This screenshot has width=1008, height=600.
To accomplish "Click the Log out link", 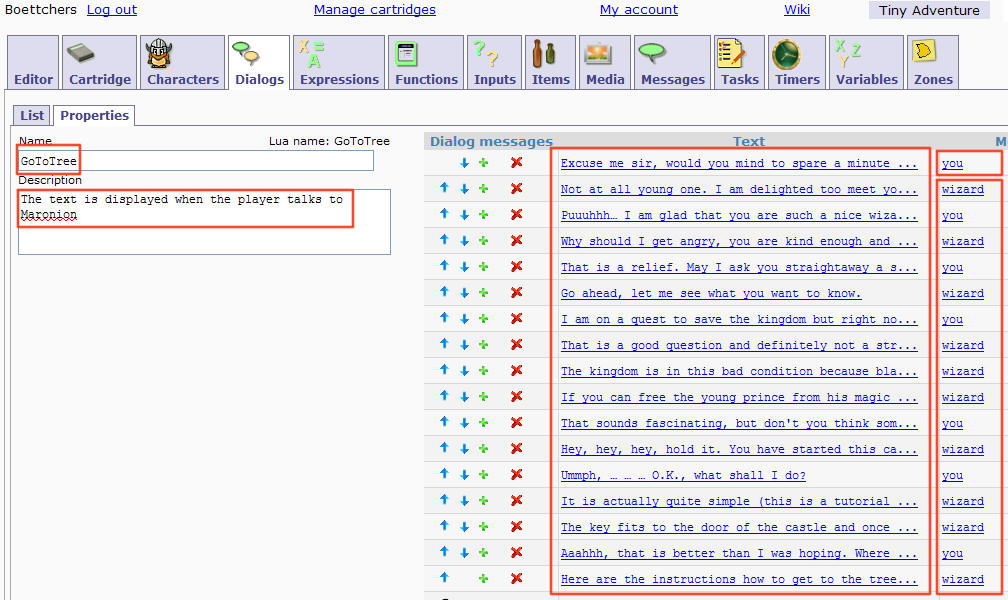I will (112, 10).
